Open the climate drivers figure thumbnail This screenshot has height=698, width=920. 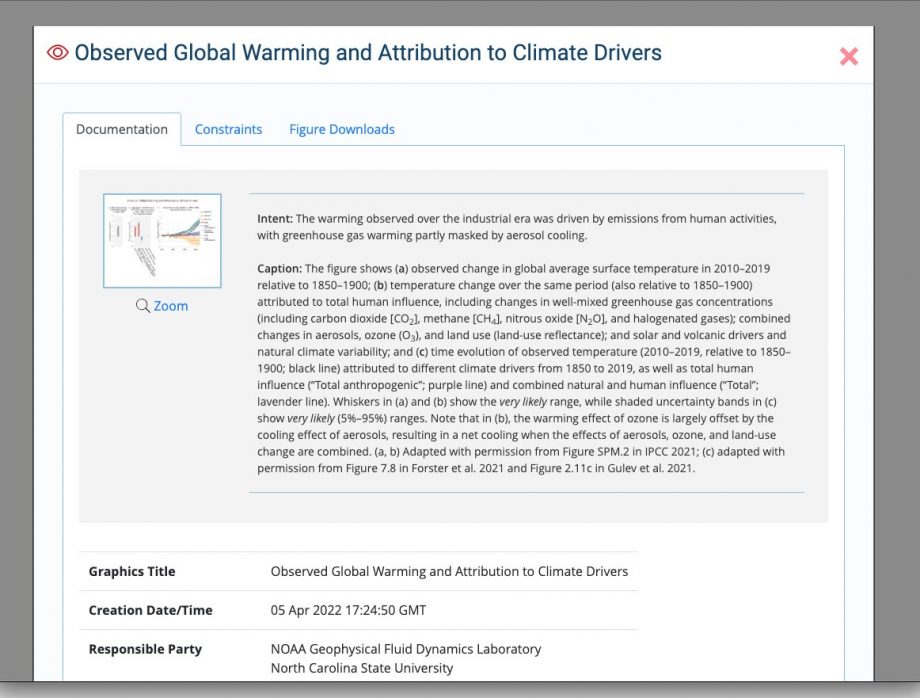[162, 240]
